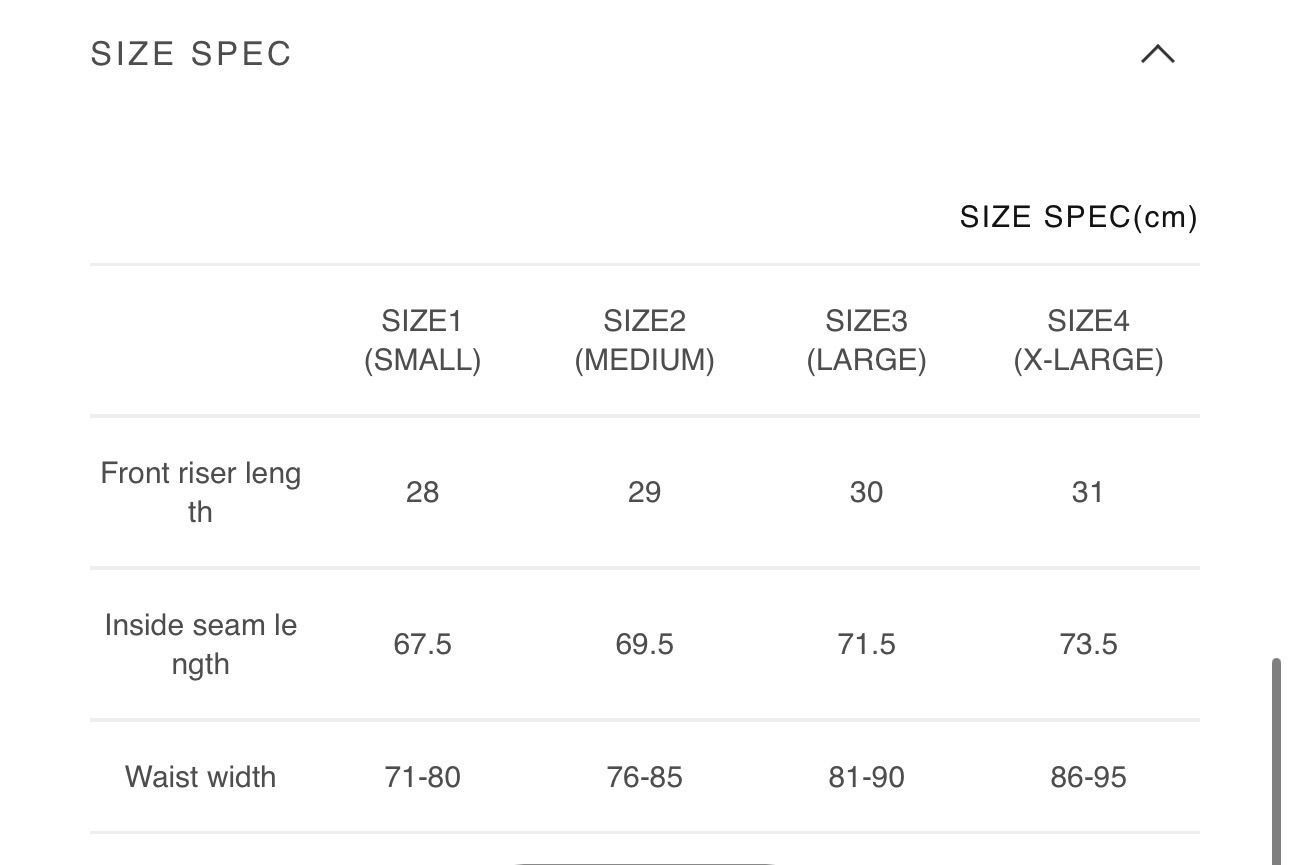Click the Waist width row label
This screenshot has height=865, width=1290.
click(200, 777)
